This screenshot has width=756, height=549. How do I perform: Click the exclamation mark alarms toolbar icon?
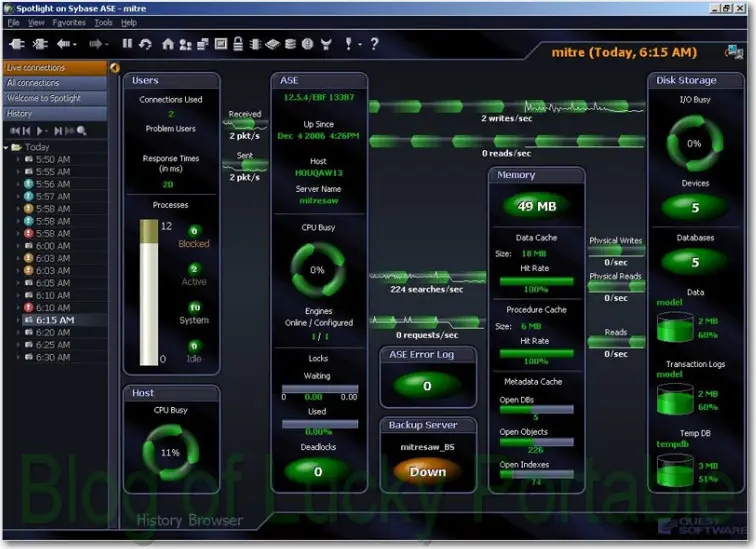pyautogui.click(x=348, y=44)
